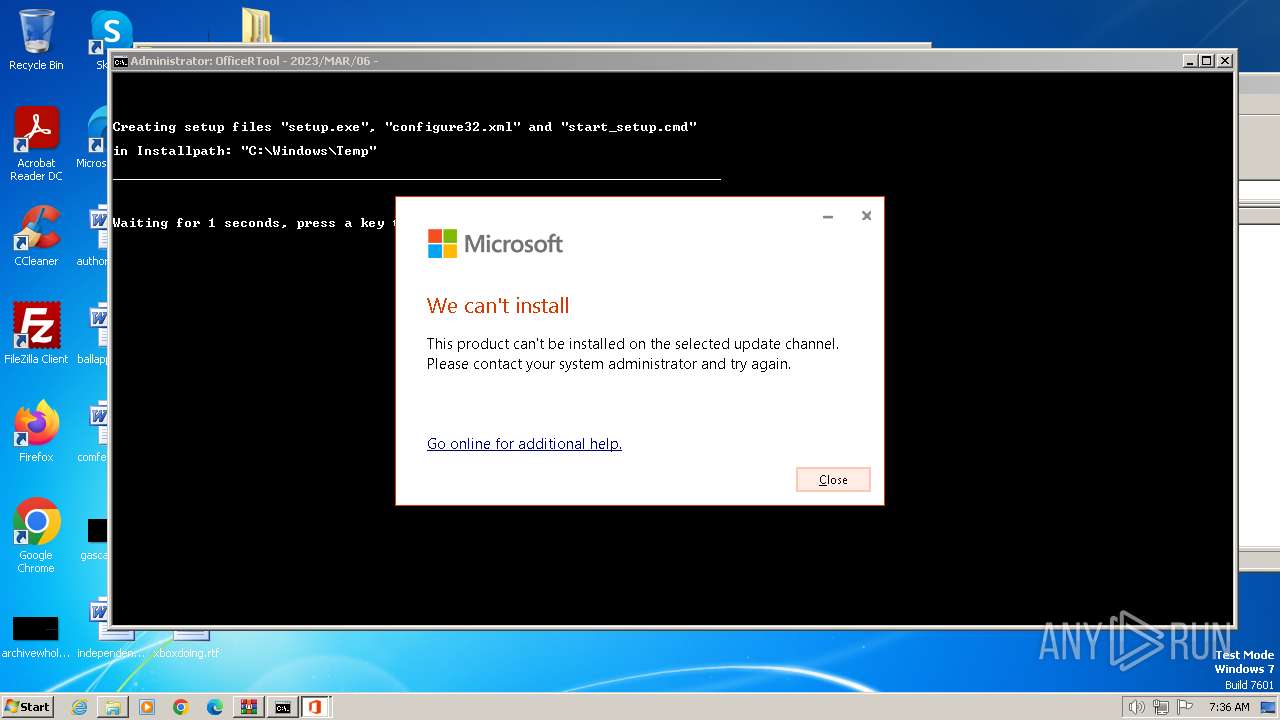Launch Windows Media Player from taskbar

[x=147, y=707]
